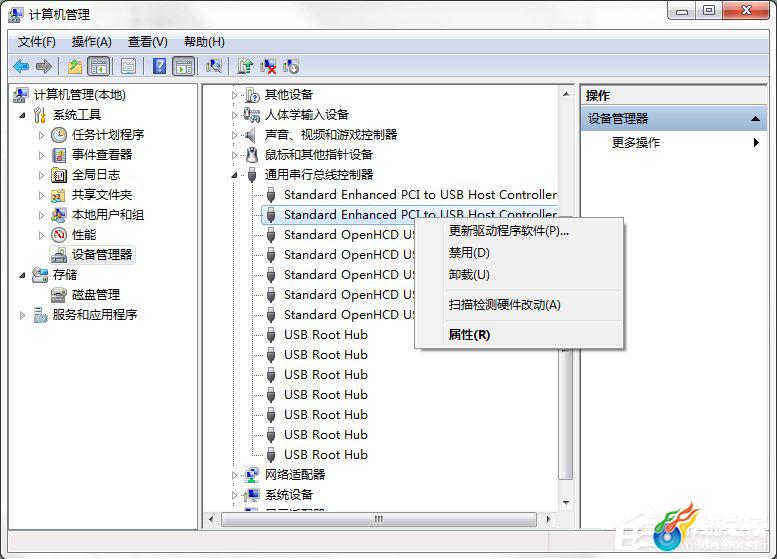This screenshot has height=559, width=777.
Task: Expand the 服务和应用程序 node arrow
Action: pyautogui.click(x=22, y=315)
